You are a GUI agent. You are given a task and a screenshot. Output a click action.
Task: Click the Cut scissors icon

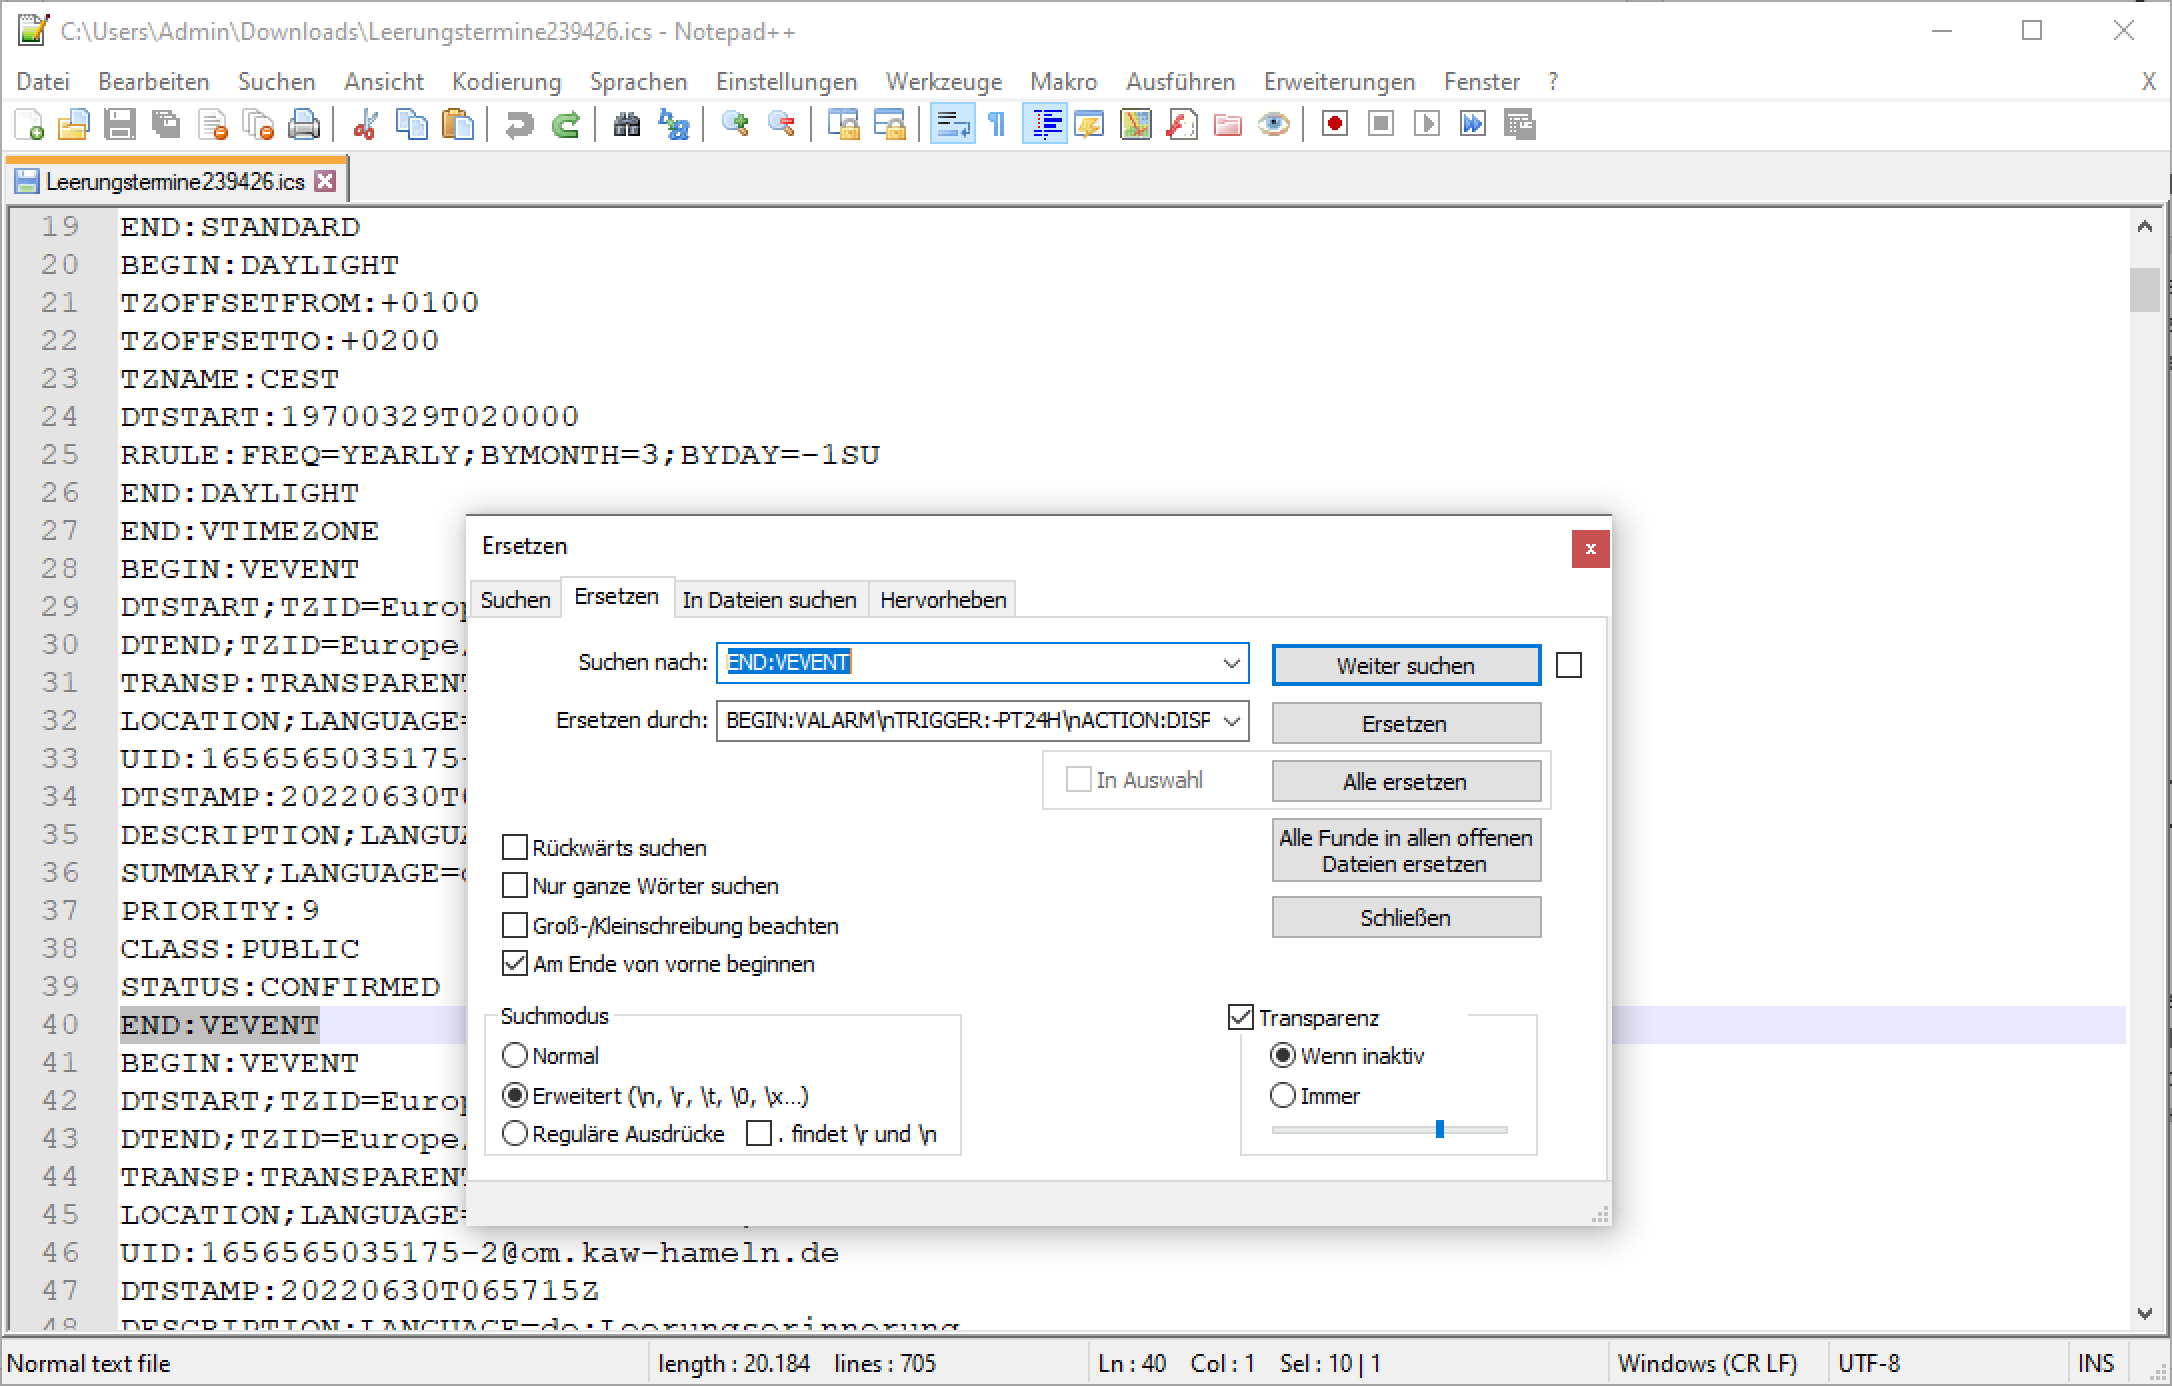coord(365,125)
